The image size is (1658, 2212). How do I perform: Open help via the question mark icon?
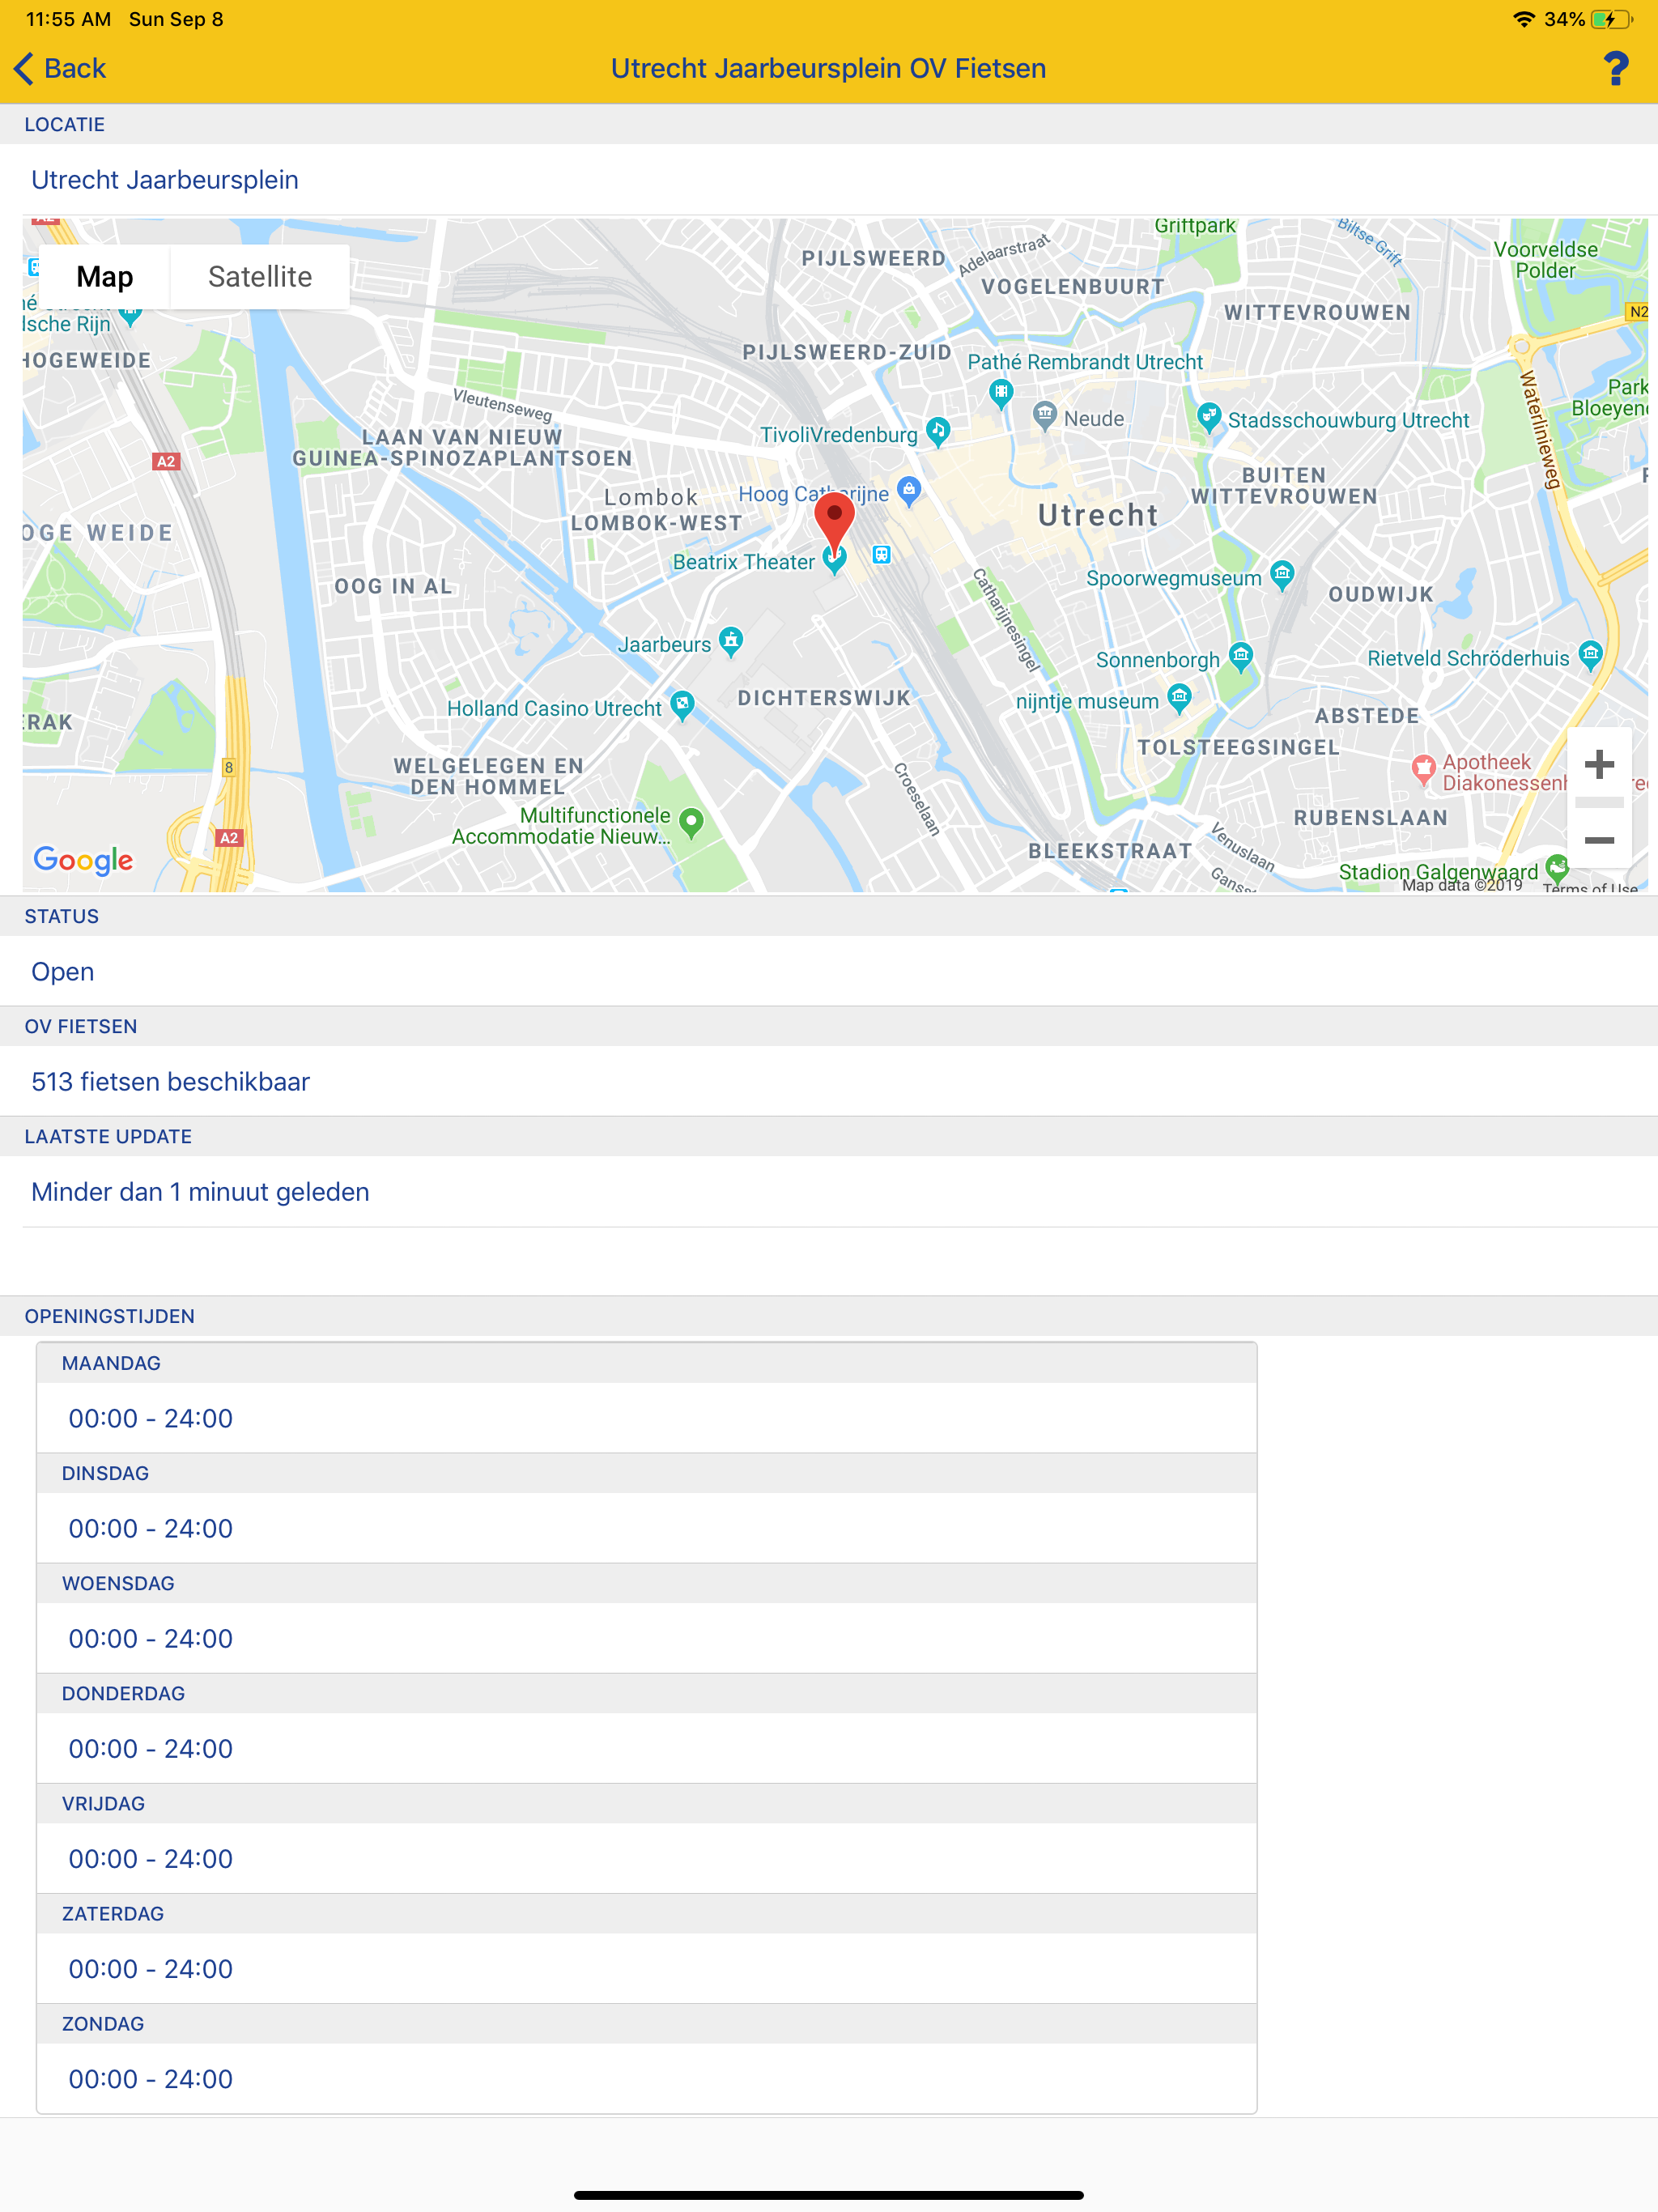pyautogui.click(x=1615, y=68)
